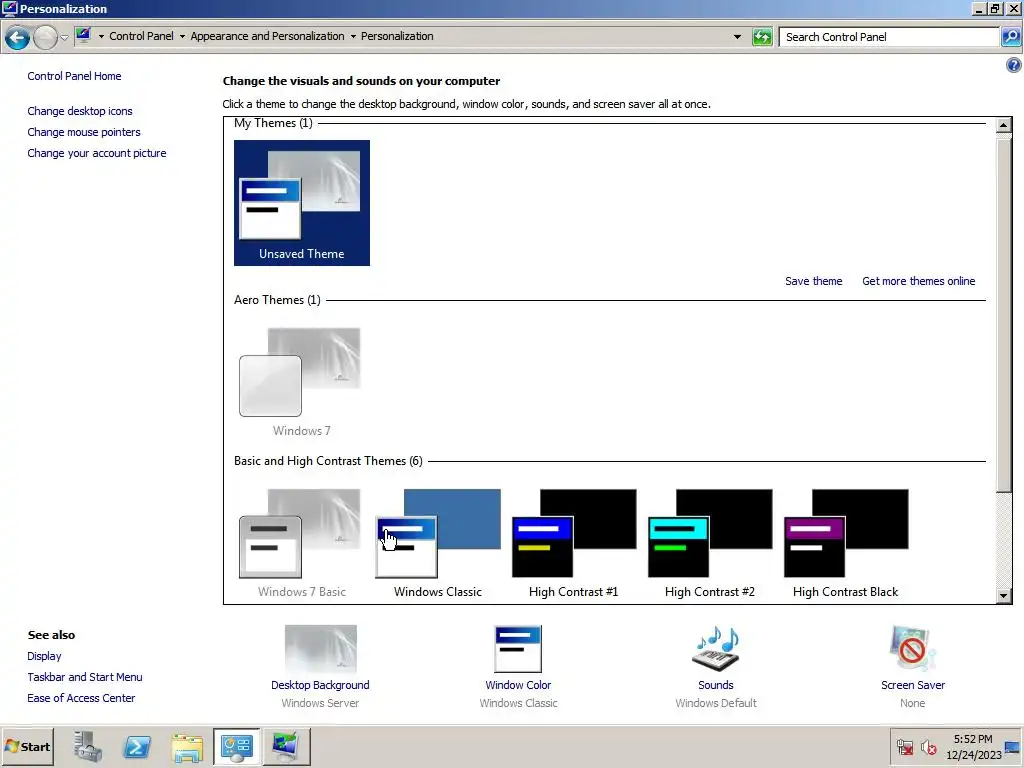Click the search magnifier icon
Image resolution: width=1024 pixels, height=768 pixels.
coord(1010,37)
